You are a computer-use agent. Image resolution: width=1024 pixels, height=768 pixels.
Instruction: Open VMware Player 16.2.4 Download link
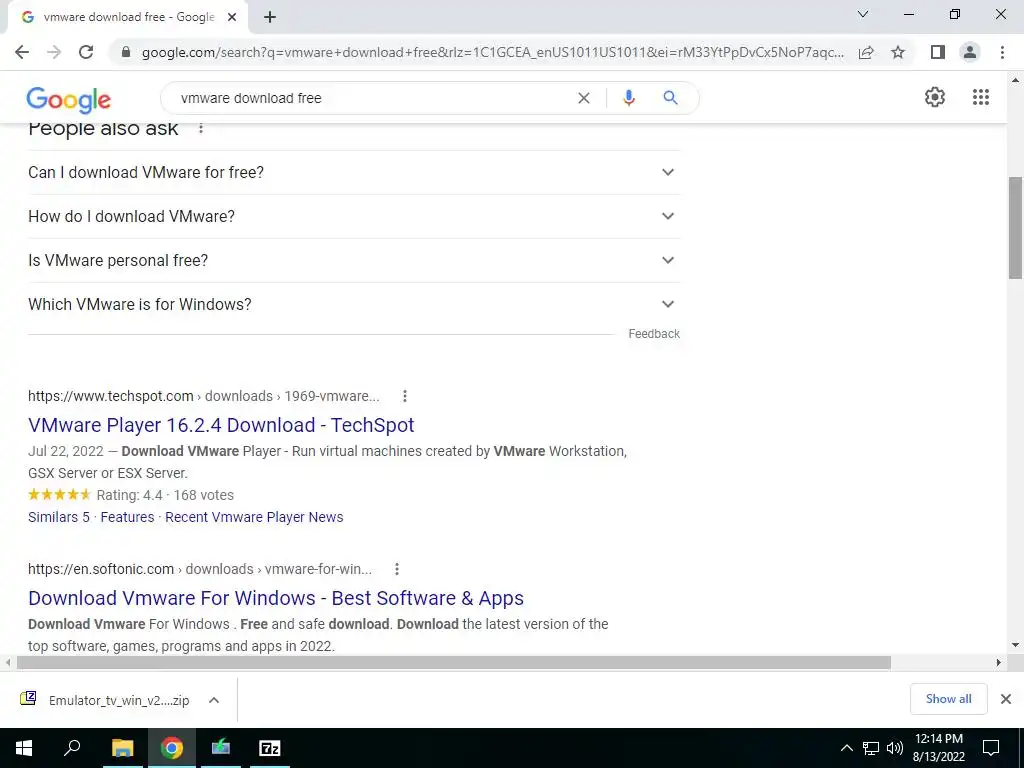click(221, 425)
